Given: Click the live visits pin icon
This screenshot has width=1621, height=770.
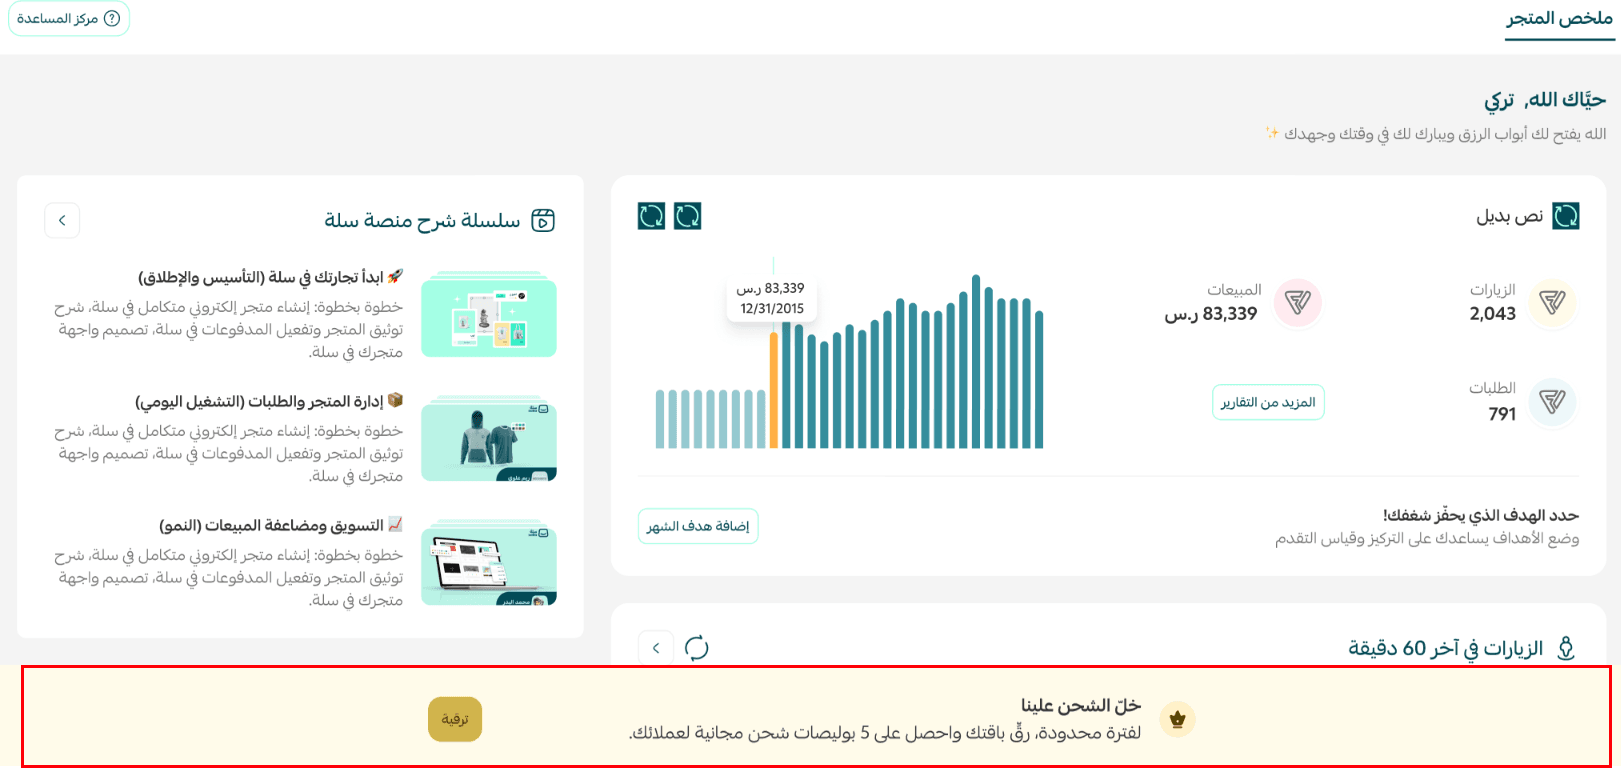Looking at the screenshot, I should point(1566,648).
